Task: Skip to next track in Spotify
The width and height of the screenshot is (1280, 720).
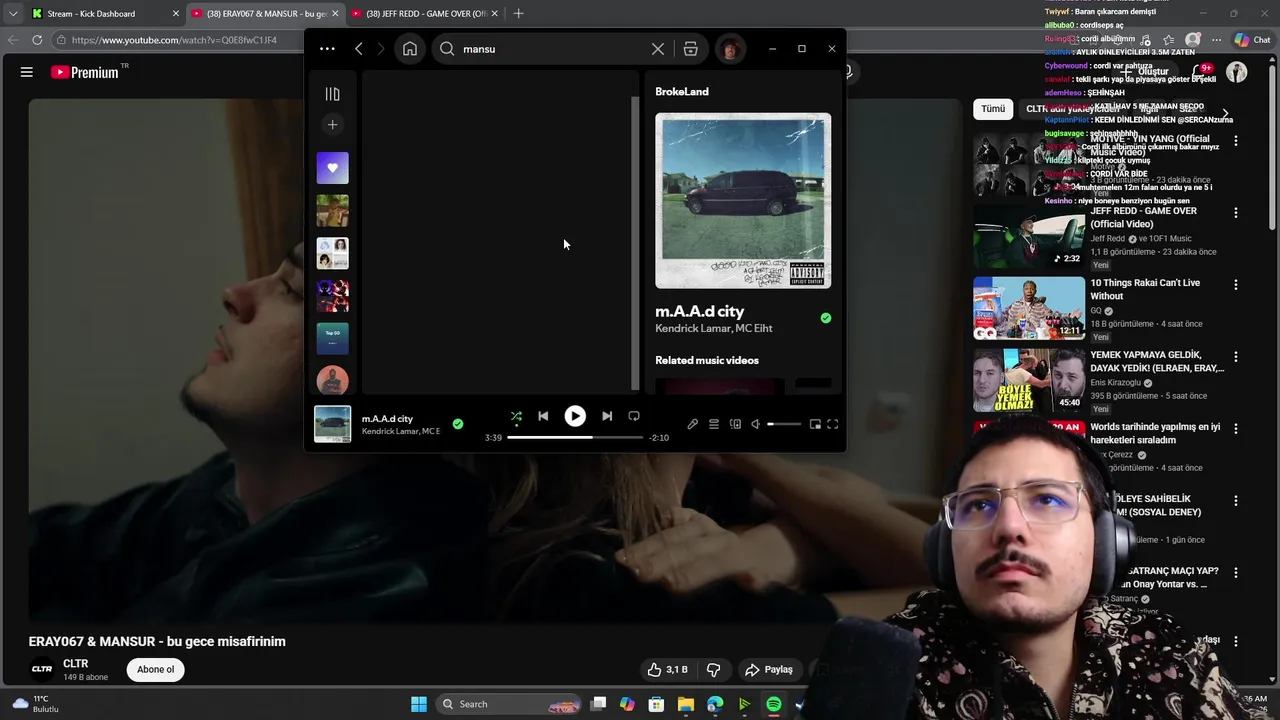Action: point(607,416)
